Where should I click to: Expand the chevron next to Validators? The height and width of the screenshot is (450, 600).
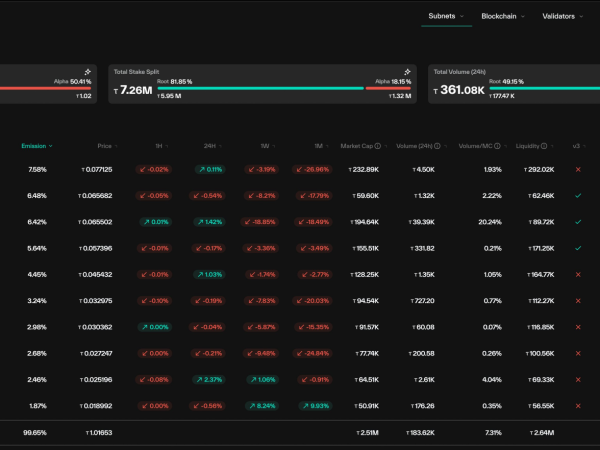coord(581,16)
